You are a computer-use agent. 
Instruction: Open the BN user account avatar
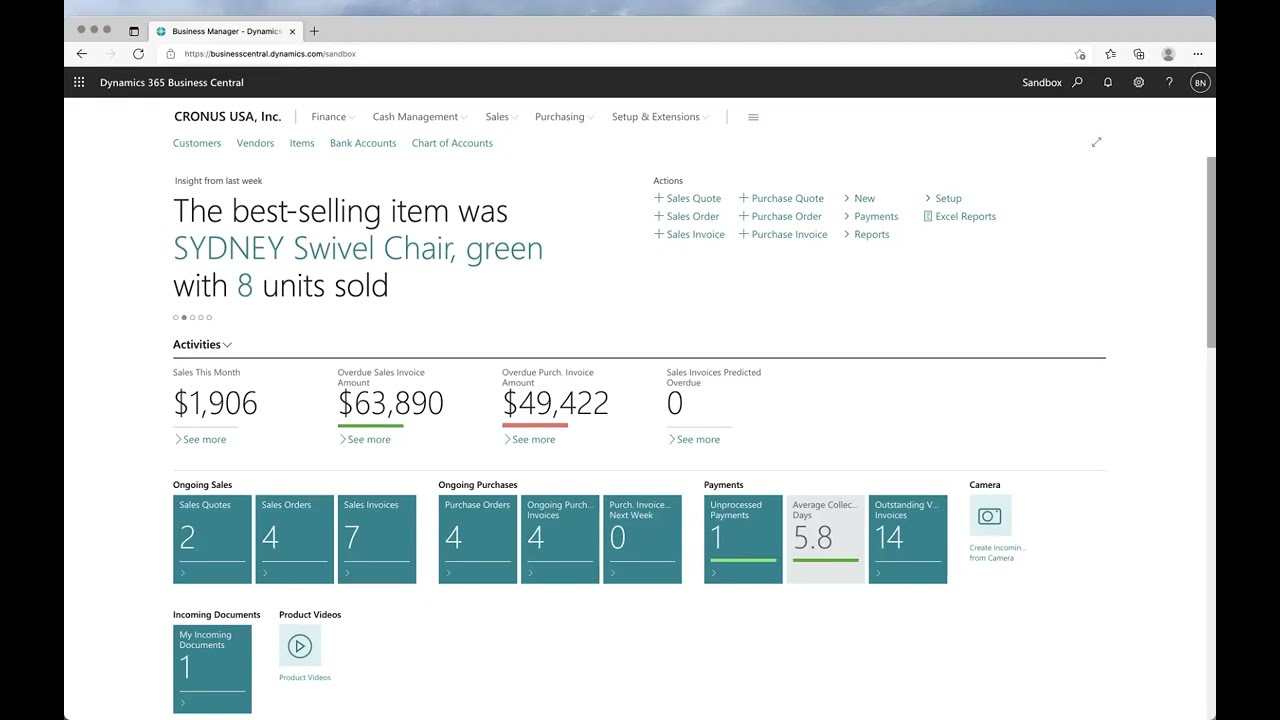pyautogui.click(x=1200, y=83)
